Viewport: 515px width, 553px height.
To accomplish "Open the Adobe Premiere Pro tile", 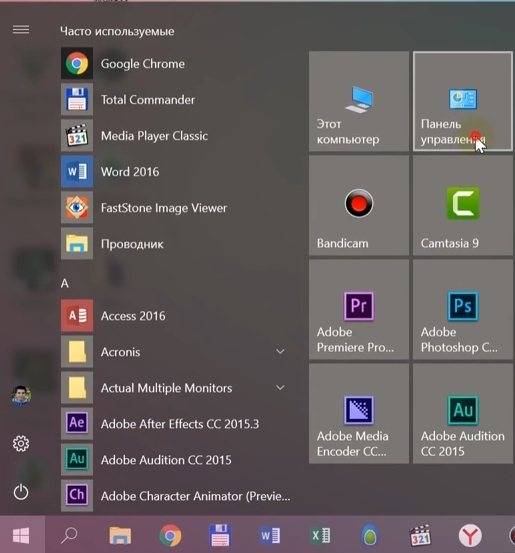I will tap(359, 310).
